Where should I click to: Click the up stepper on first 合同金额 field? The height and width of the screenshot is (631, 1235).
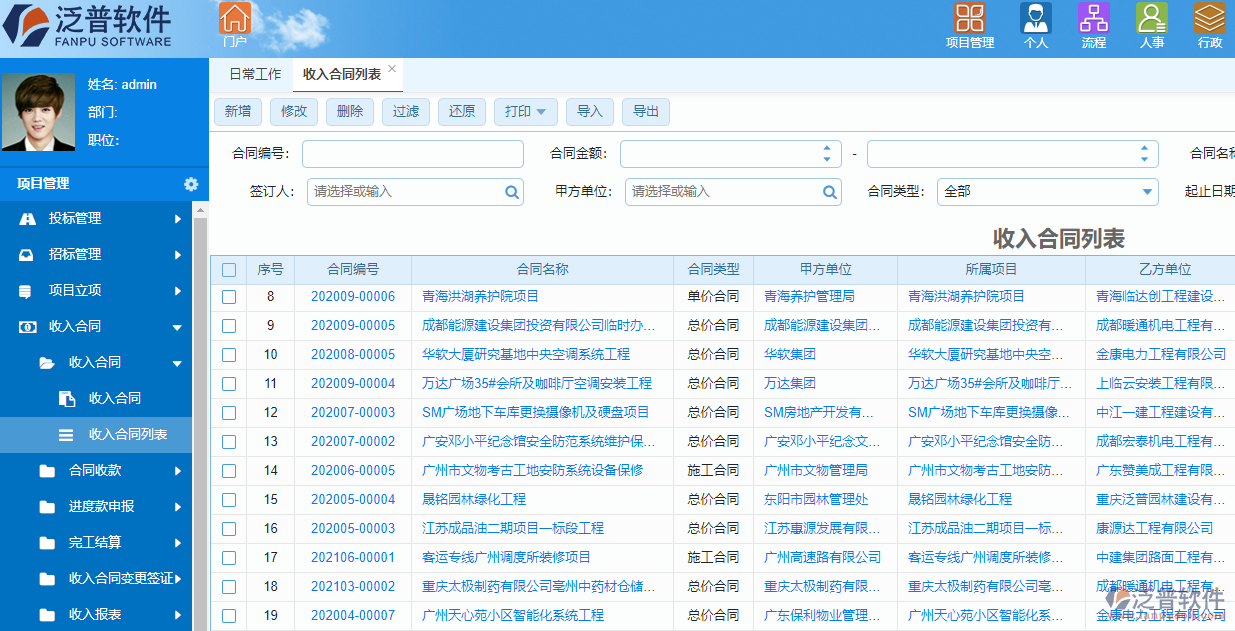[827, 149]
